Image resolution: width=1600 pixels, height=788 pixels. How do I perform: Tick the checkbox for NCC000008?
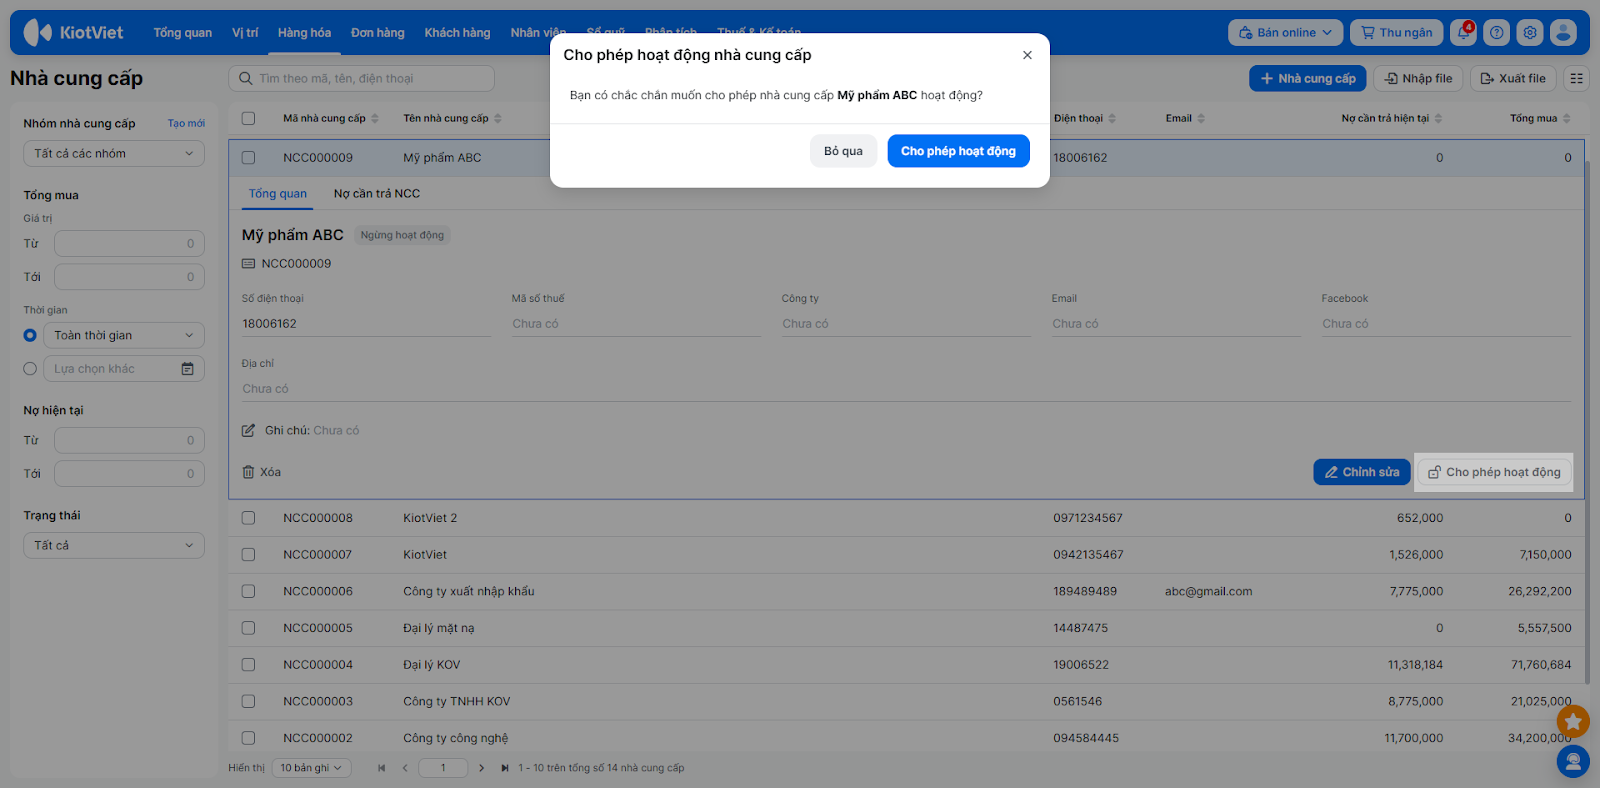coord(249,518)
